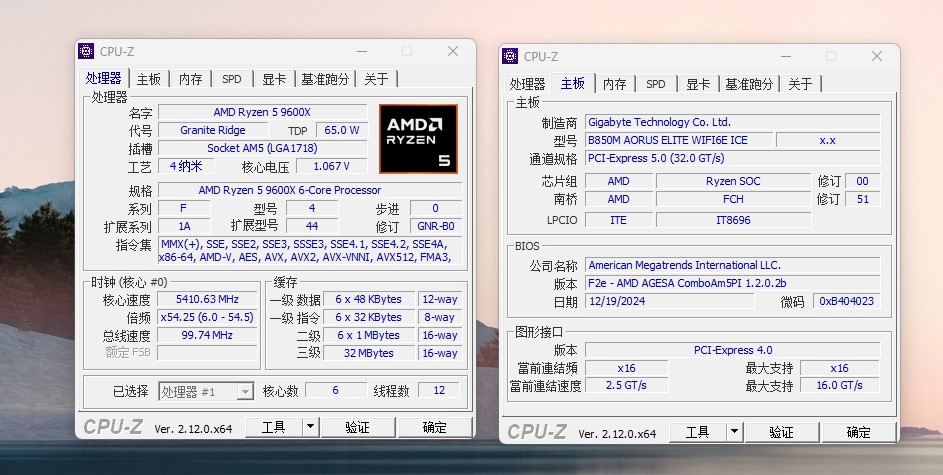Click the AMD Ryzen 5 logo image
943x475 pixels.
pyautogui.click(x=419, y=139)
